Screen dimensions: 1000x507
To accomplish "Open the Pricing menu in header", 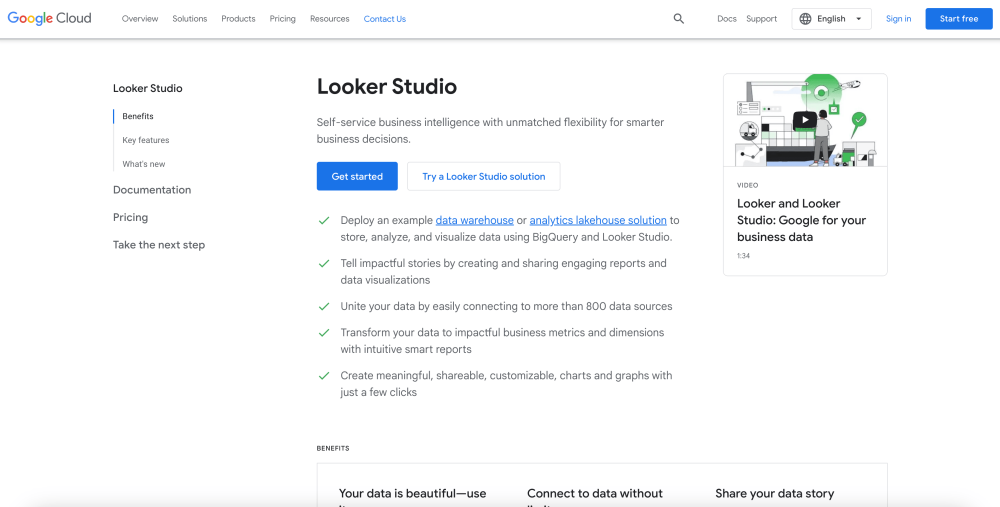I will (x=283, y=19).
